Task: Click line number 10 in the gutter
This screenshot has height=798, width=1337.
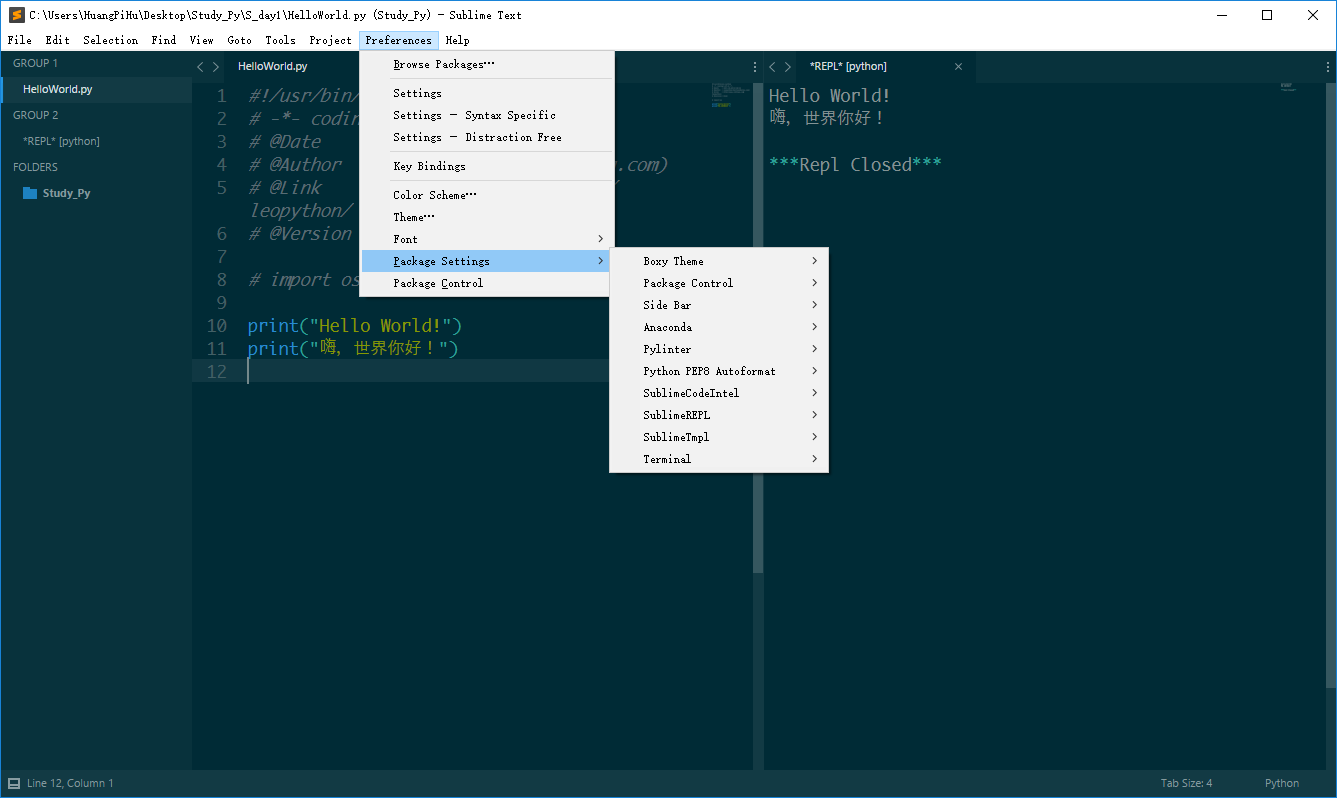Action: tap(217, 326)
